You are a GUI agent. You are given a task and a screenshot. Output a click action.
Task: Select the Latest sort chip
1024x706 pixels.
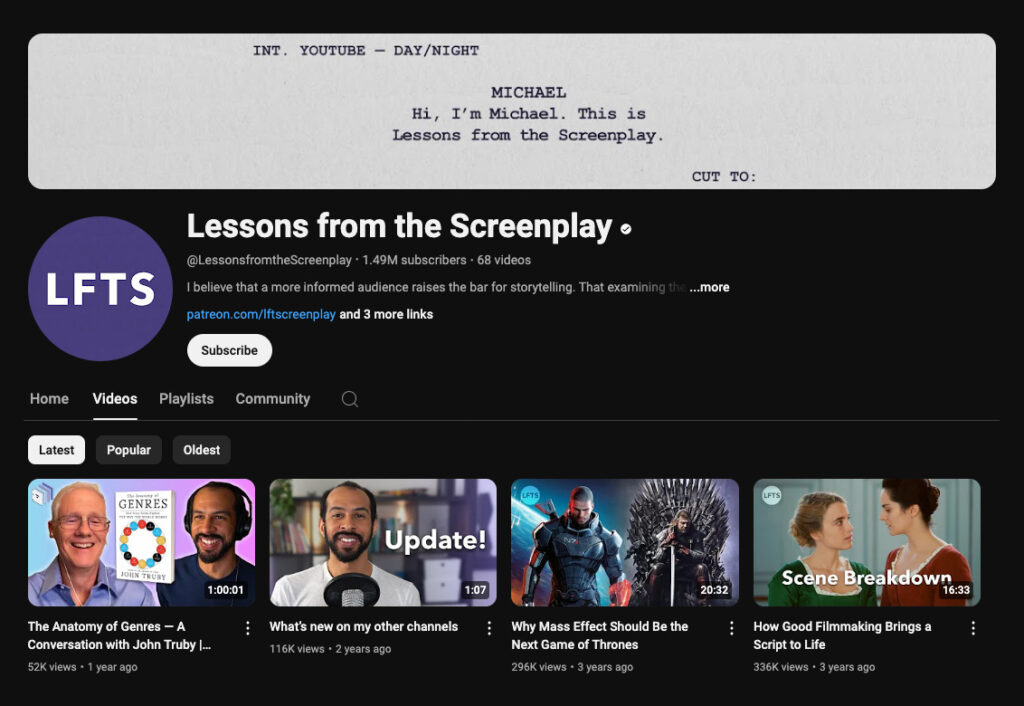pyautogui.click(x=56, y=450)
